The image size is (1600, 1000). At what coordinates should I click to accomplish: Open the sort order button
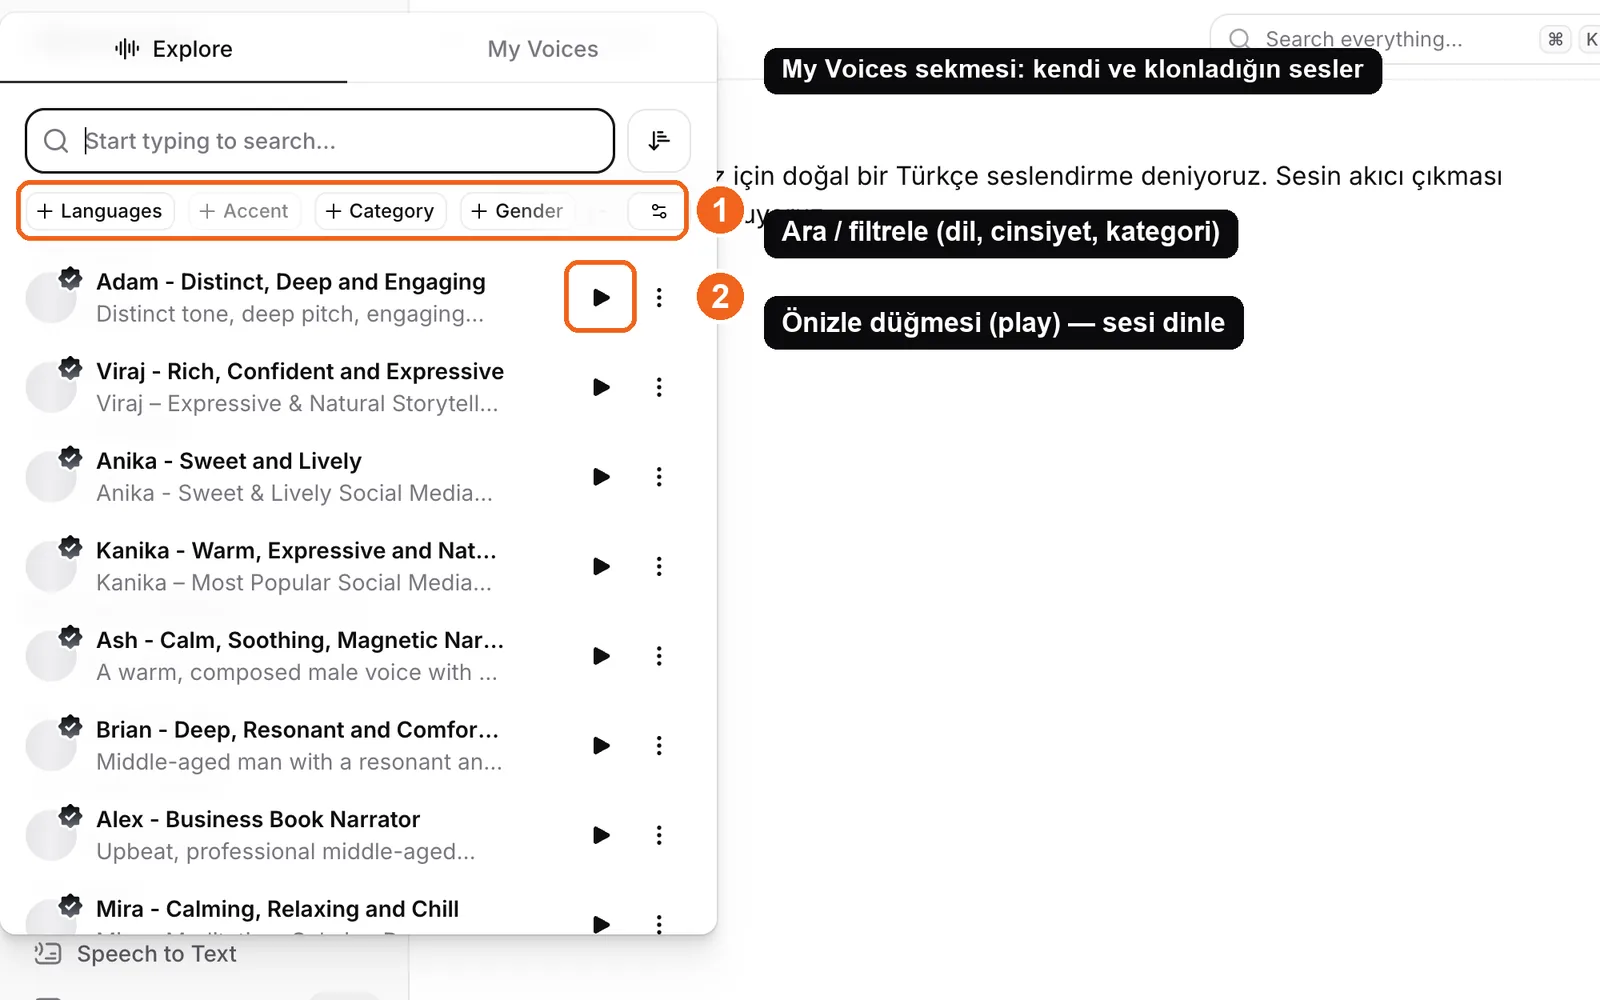tap(659, 141)
